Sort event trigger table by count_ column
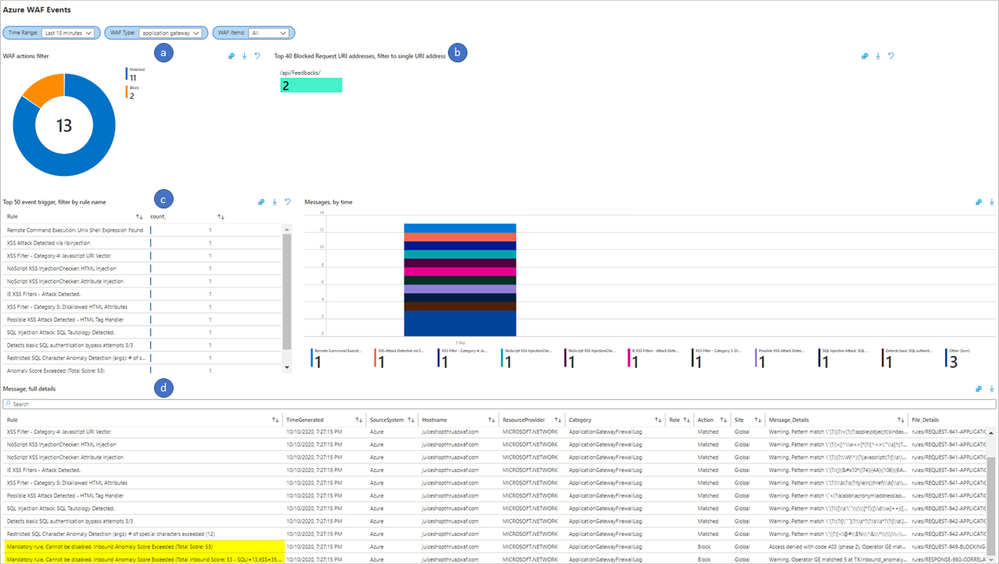 [x=220, y=217]
